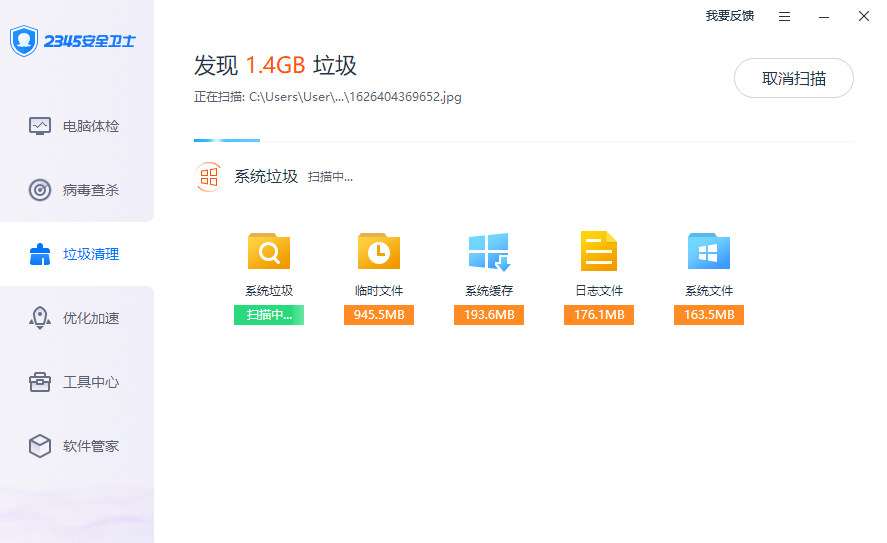Select the 垃圾清理 broom icon
The width and height of the screenshot is (887, 543).
click(x=40, y=254)
